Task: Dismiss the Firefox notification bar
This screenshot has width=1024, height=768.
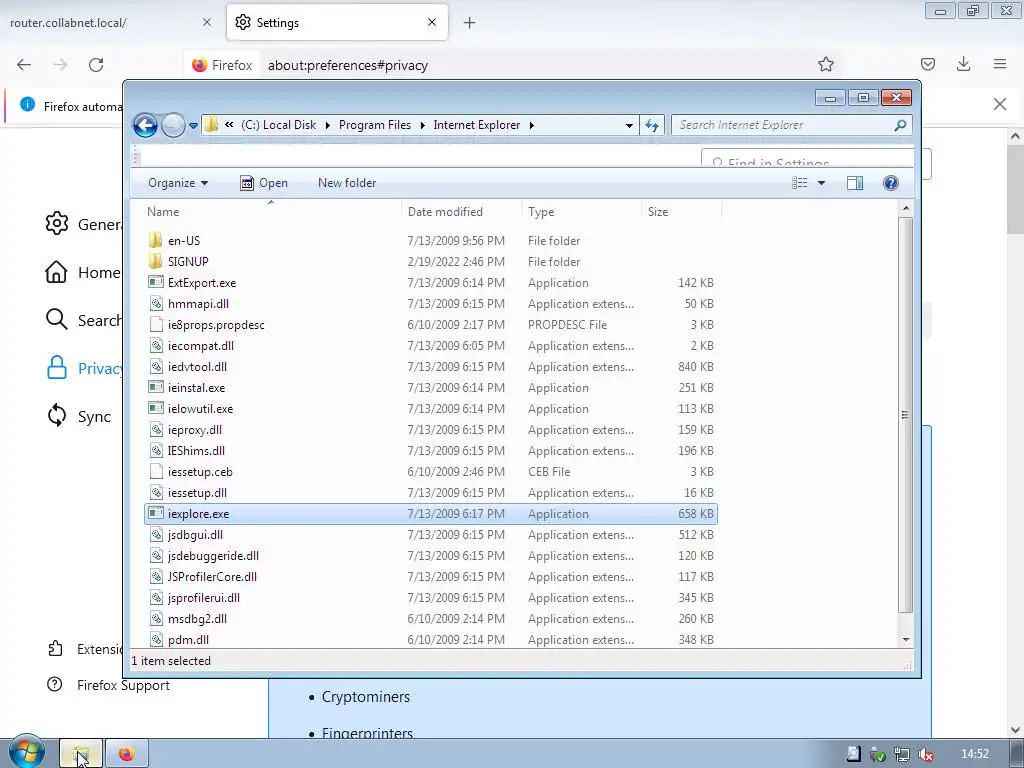Action: (x=1000, y=104)
